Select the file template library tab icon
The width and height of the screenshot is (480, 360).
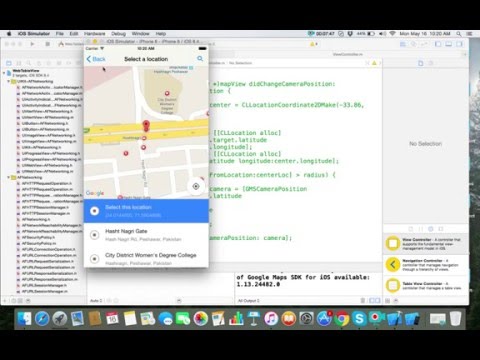(411, 229)
